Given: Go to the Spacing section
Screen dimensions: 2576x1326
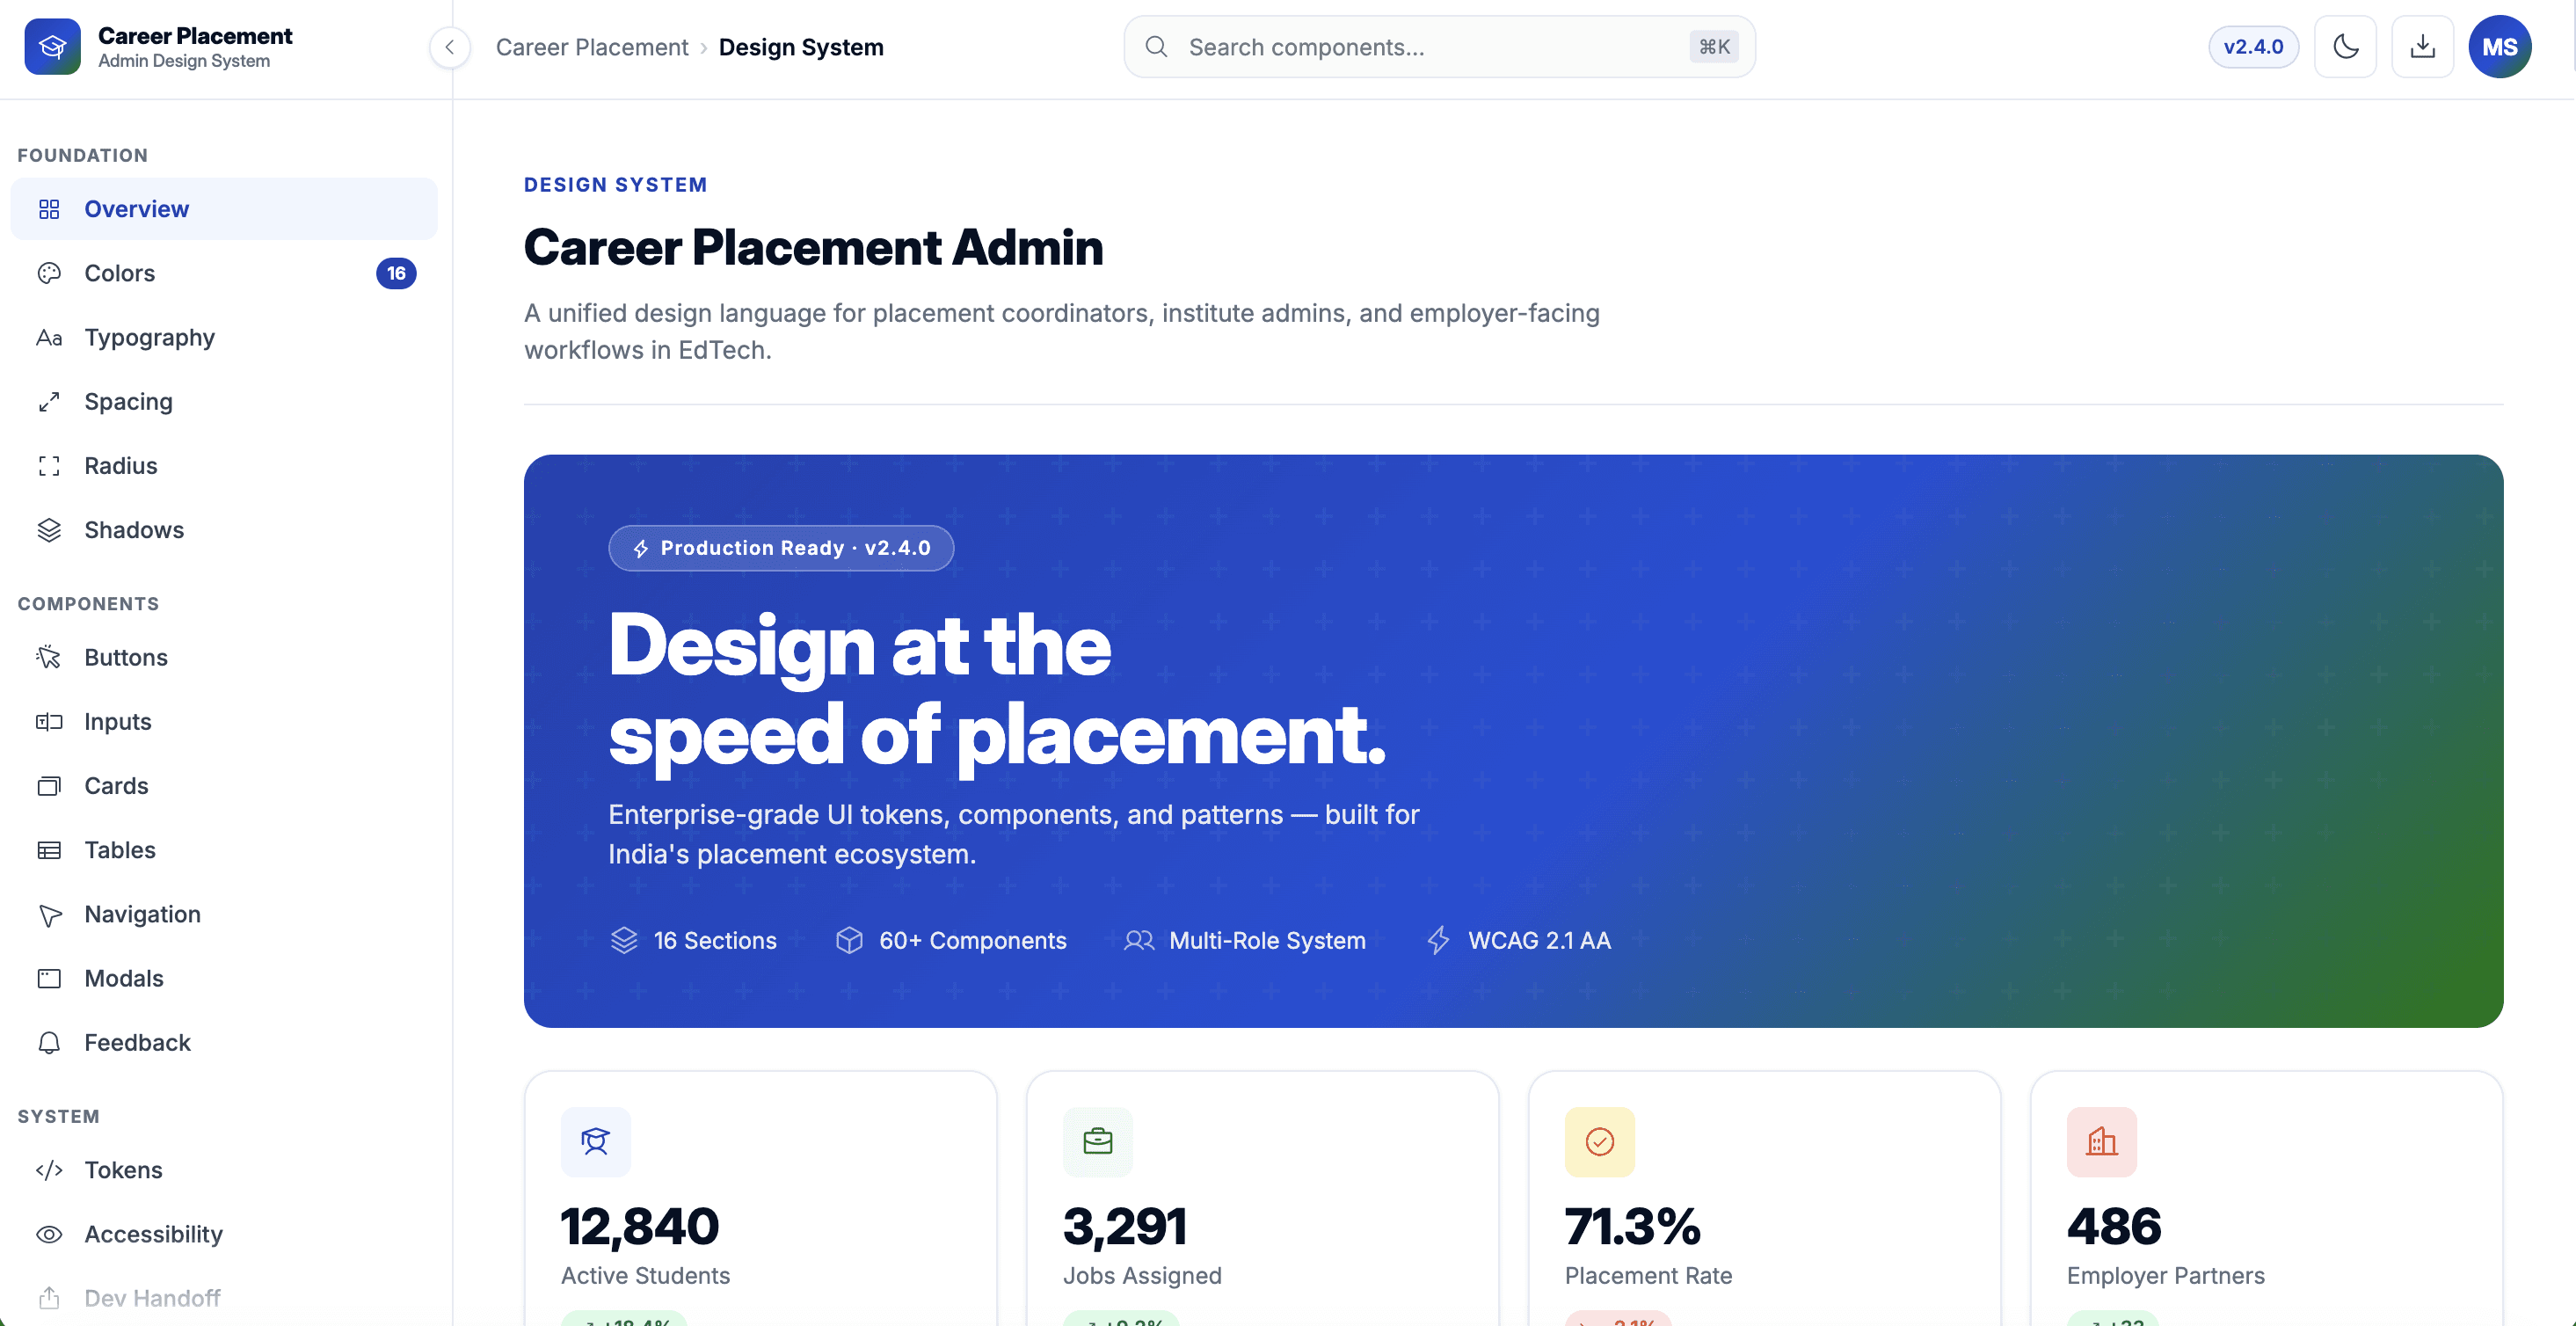Looking at the screenshot, I should 224,401.
